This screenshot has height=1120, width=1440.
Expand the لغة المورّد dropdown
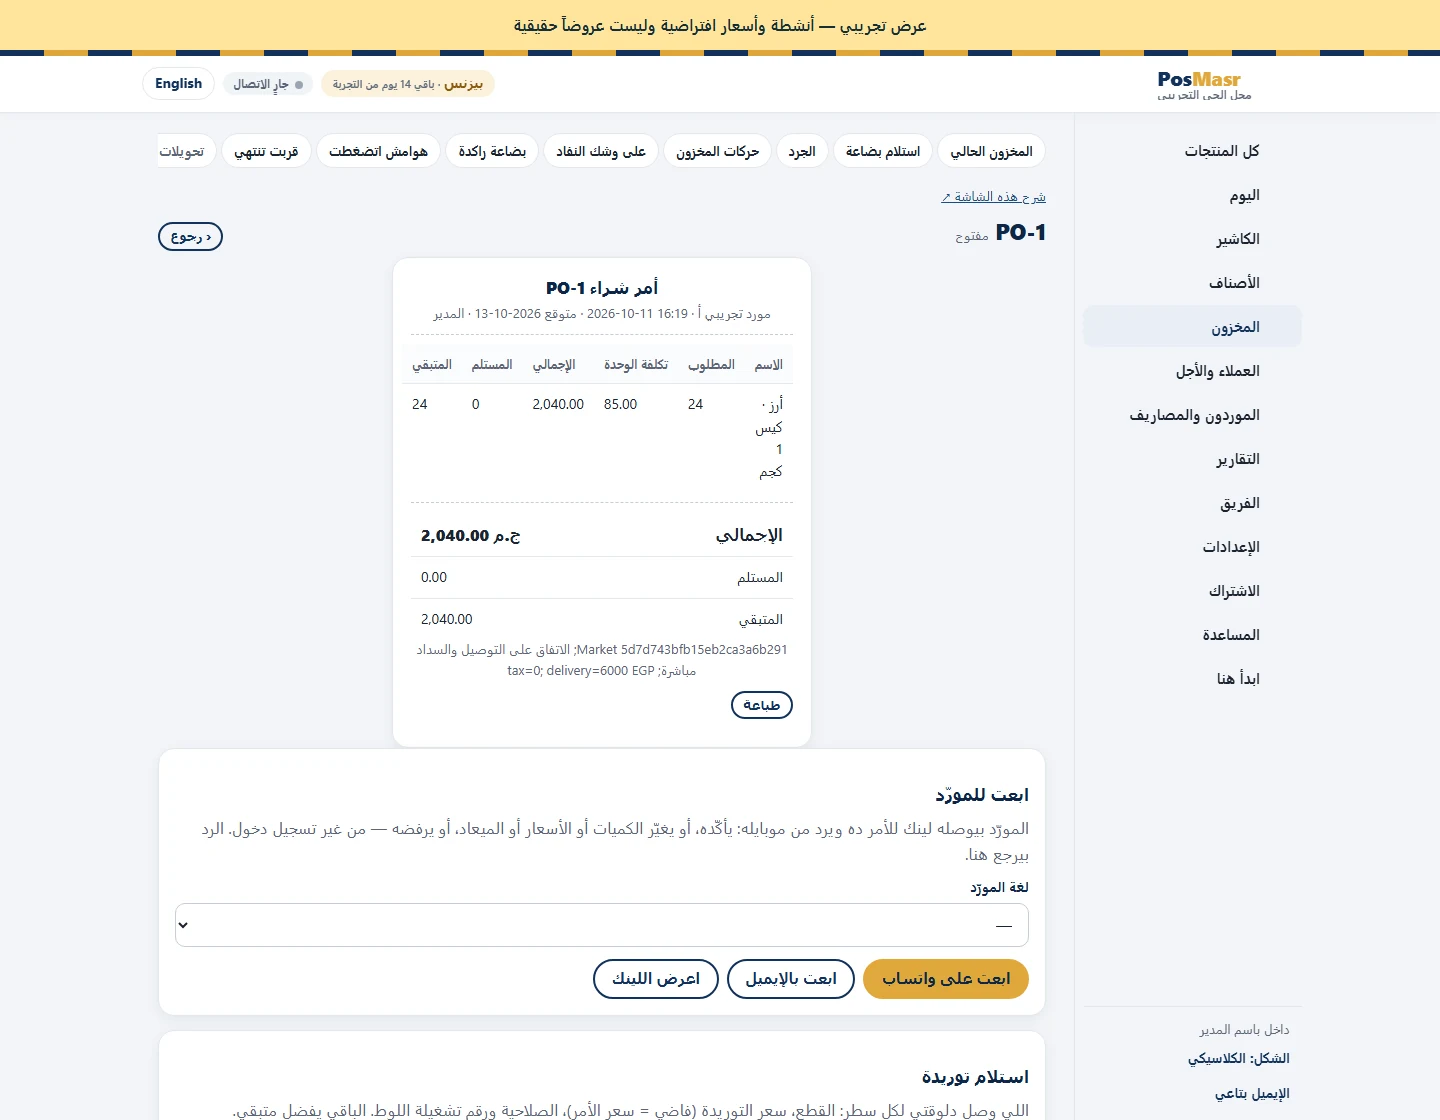[602, 925]
